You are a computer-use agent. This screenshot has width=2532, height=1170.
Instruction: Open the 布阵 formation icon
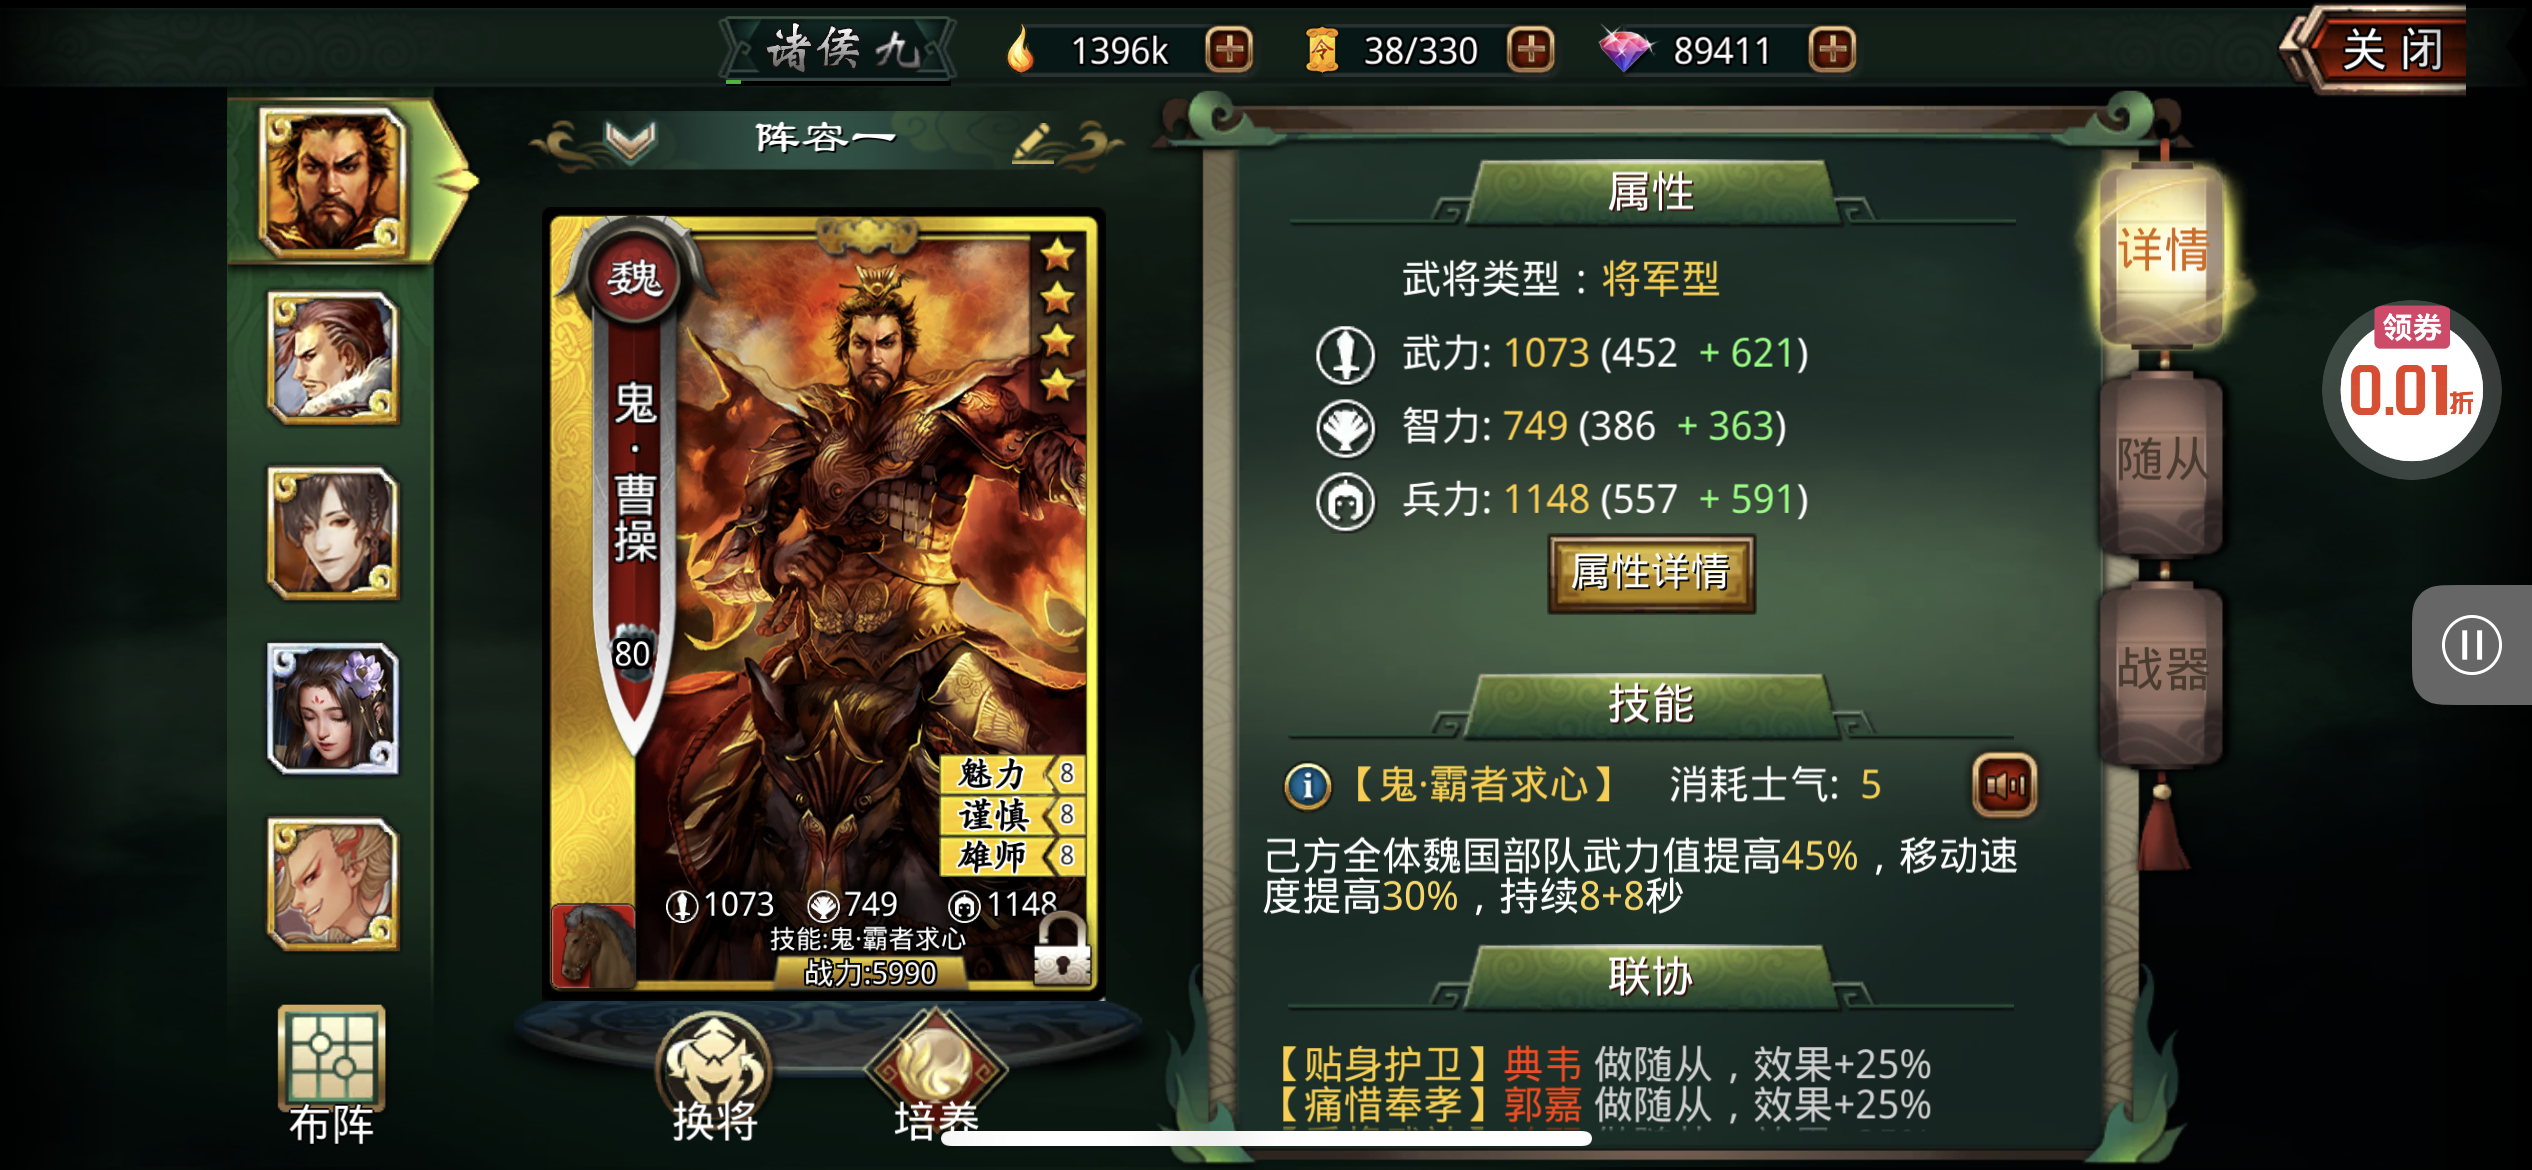pyautogui.click(x=331, y=1074)
